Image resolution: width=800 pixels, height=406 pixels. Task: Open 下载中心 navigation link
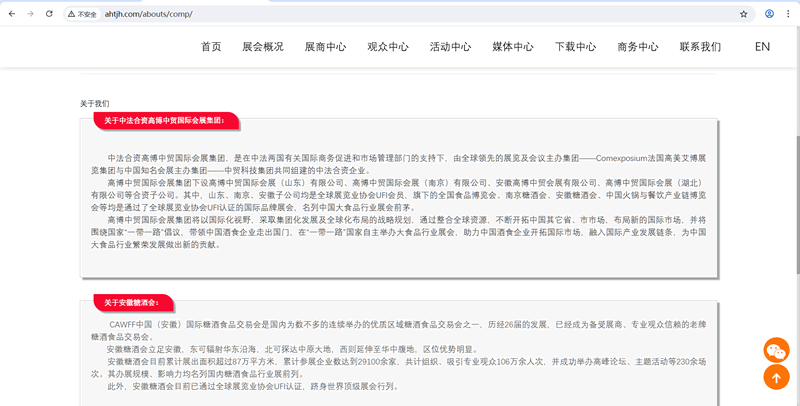pyautogui.click(x=575, y=47)
